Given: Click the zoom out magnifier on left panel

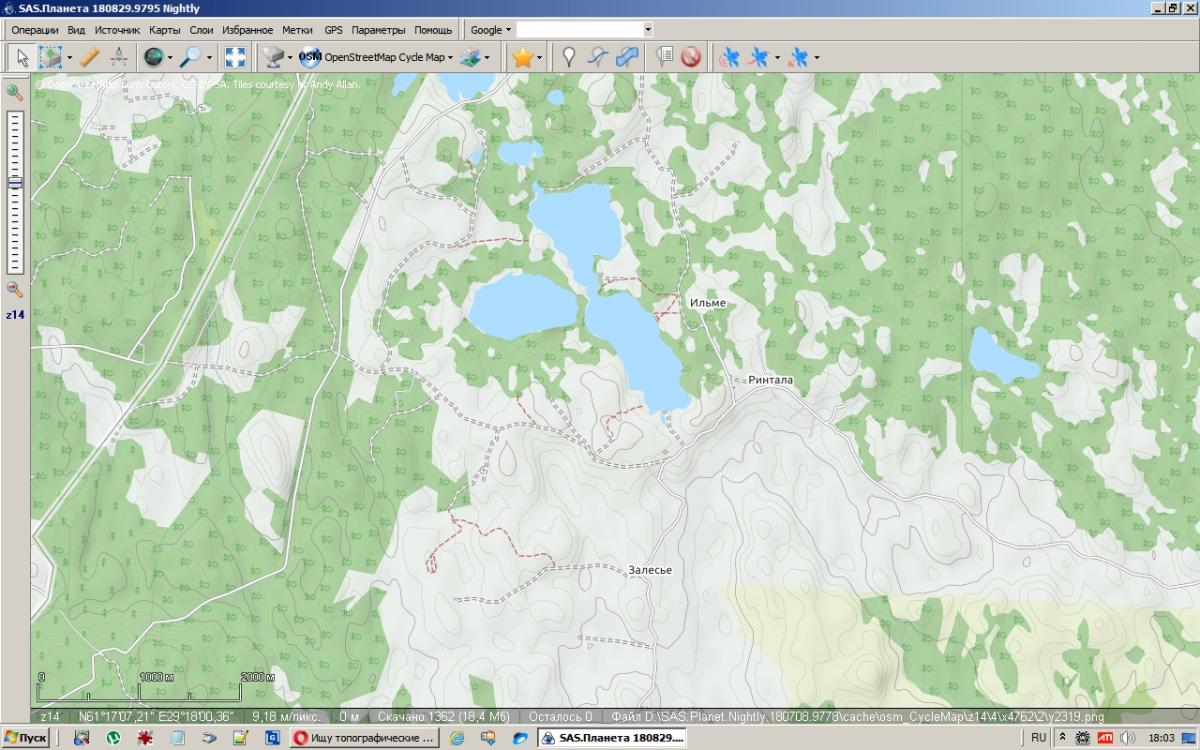Looking at the screenshot, I should pos(15,289).
